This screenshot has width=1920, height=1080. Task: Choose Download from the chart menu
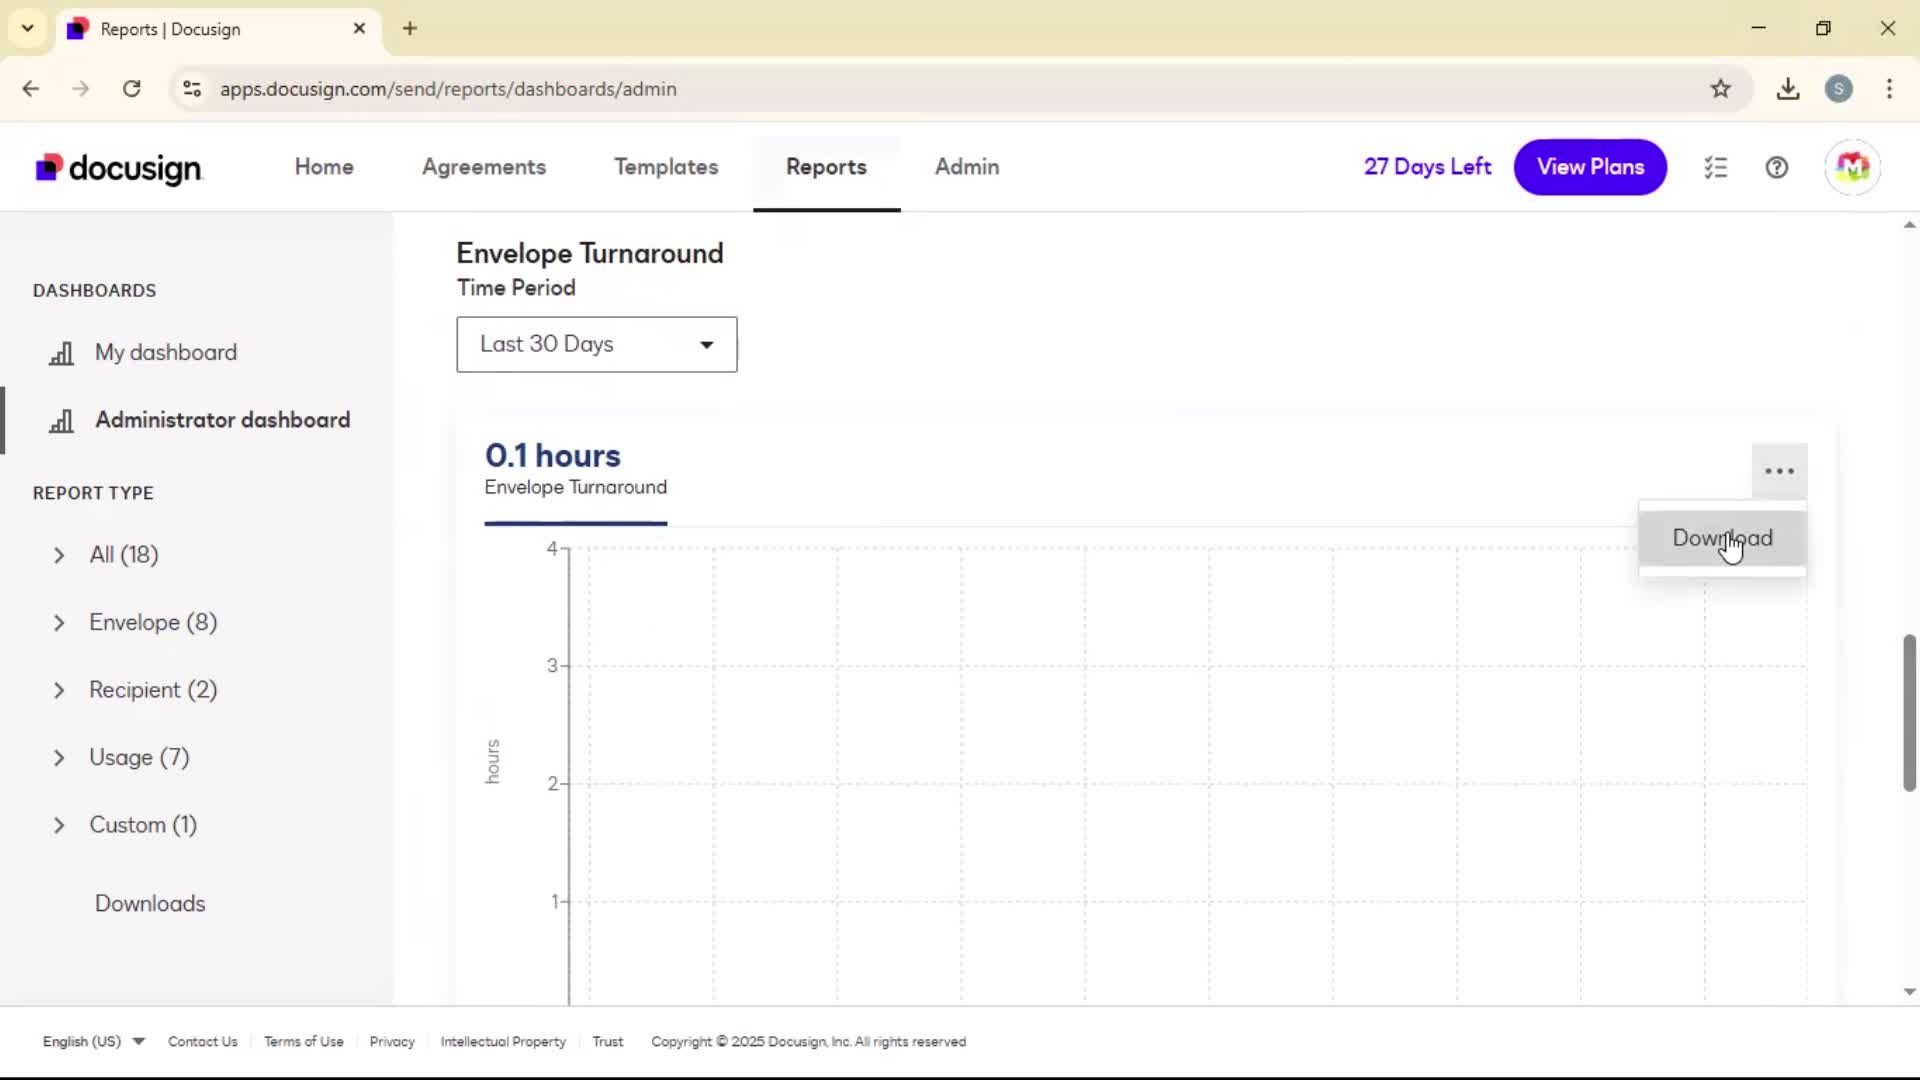coord(1722,538)
